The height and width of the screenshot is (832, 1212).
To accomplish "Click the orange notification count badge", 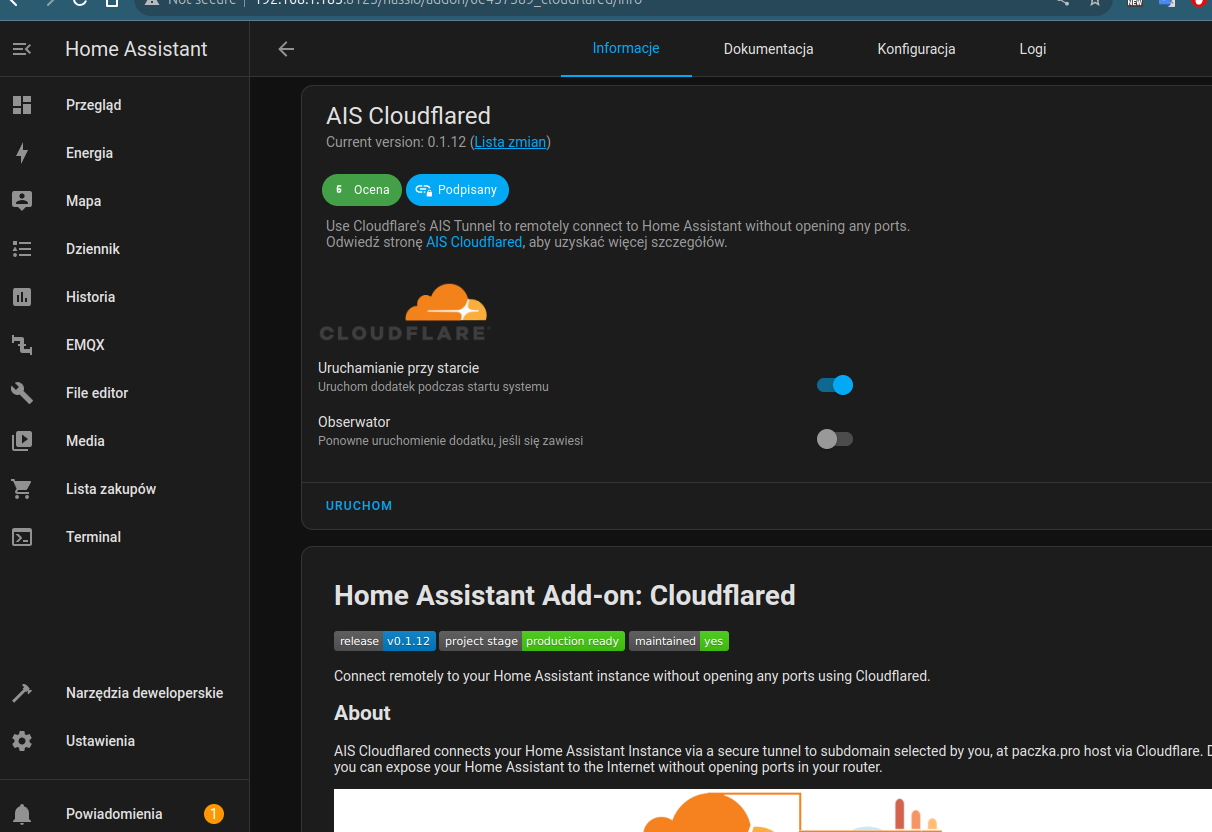I will (x=213, y=814).
